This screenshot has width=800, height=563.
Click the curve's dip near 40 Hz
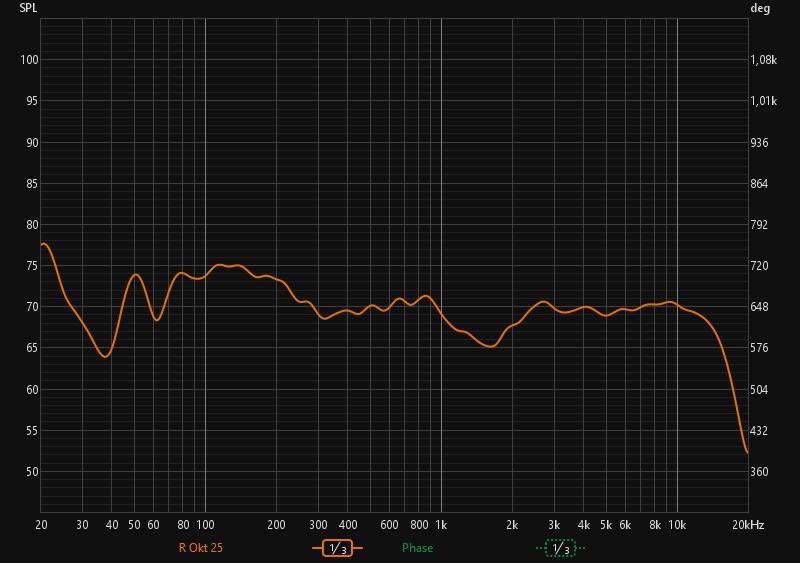[105, 356]
